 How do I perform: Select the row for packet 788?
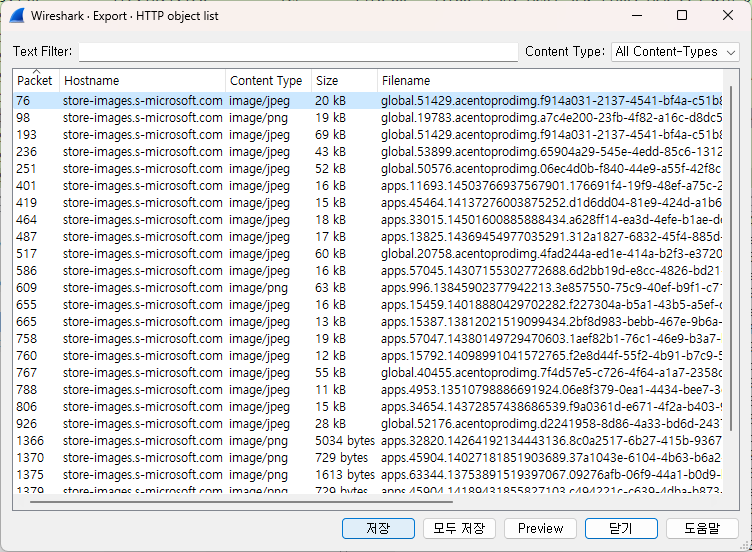(368, 390)
